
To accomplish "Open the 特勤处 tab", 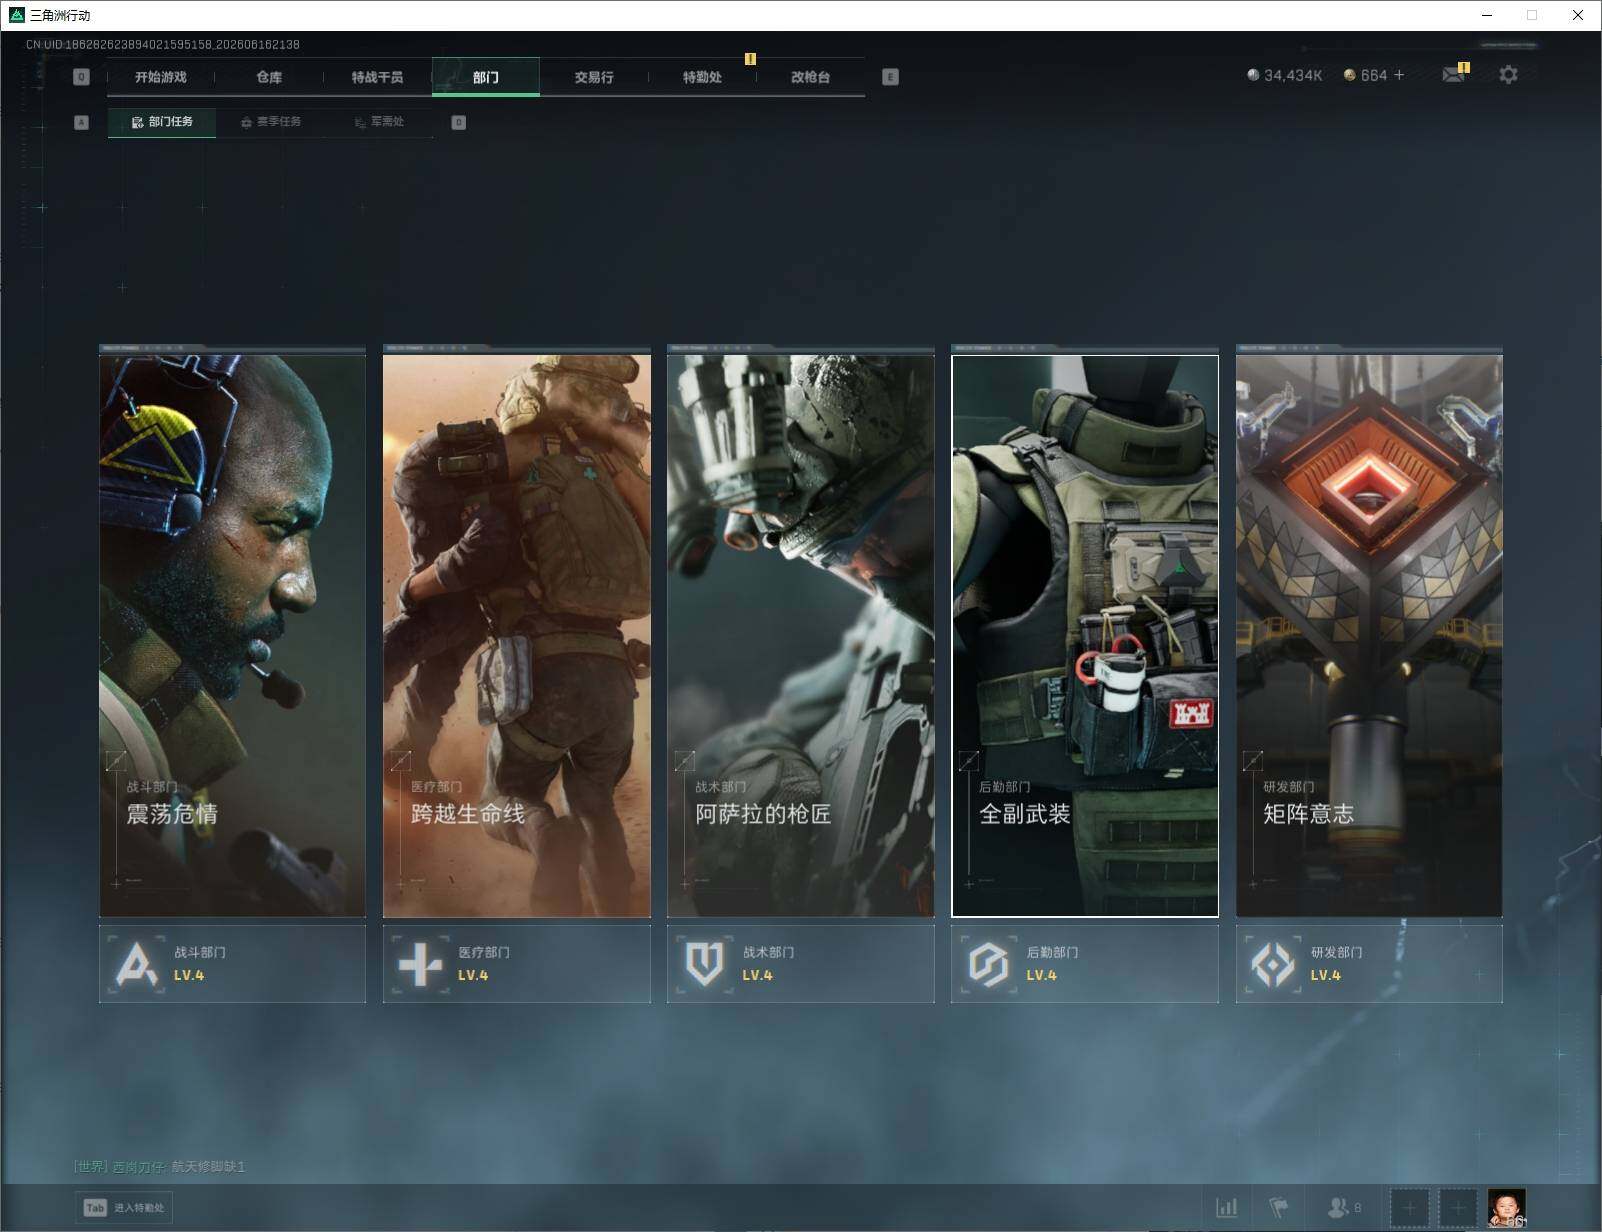I will click(x=702, y=77).
